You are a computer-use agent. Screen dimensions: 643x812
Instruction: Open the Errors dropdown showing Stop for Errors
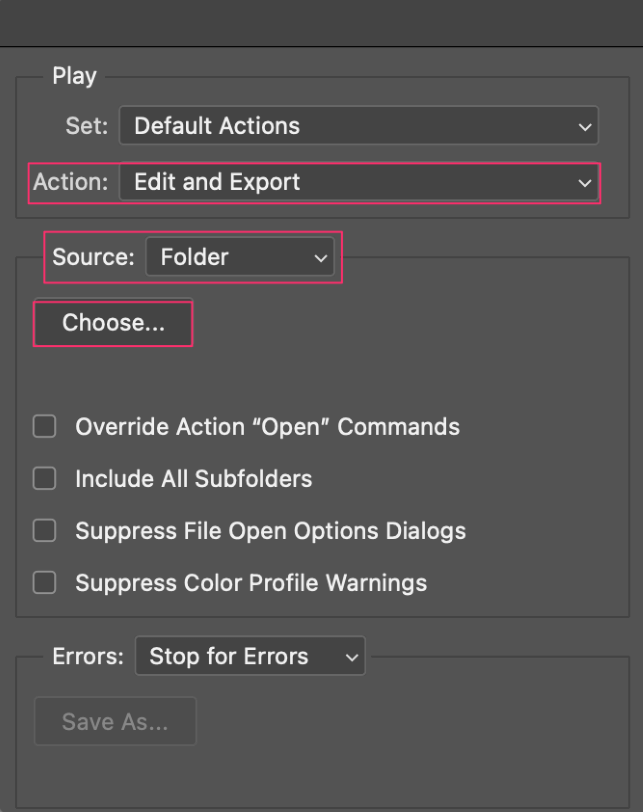pyautogui.click(x=250, y=656)
